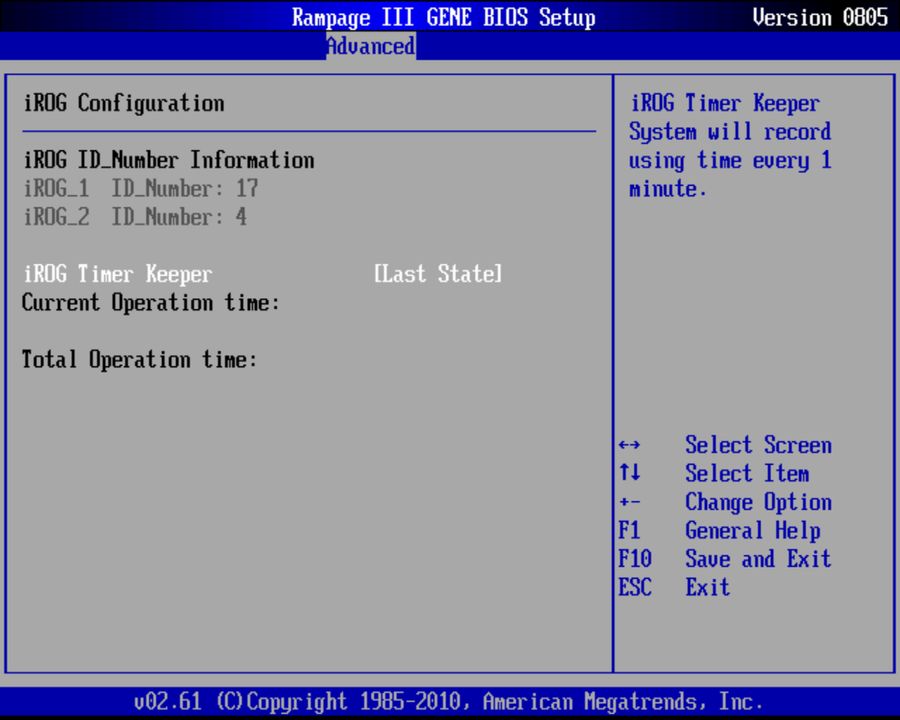The image size is (900, 720).
Task: Click the F1 key label
Action: (629, 530)
